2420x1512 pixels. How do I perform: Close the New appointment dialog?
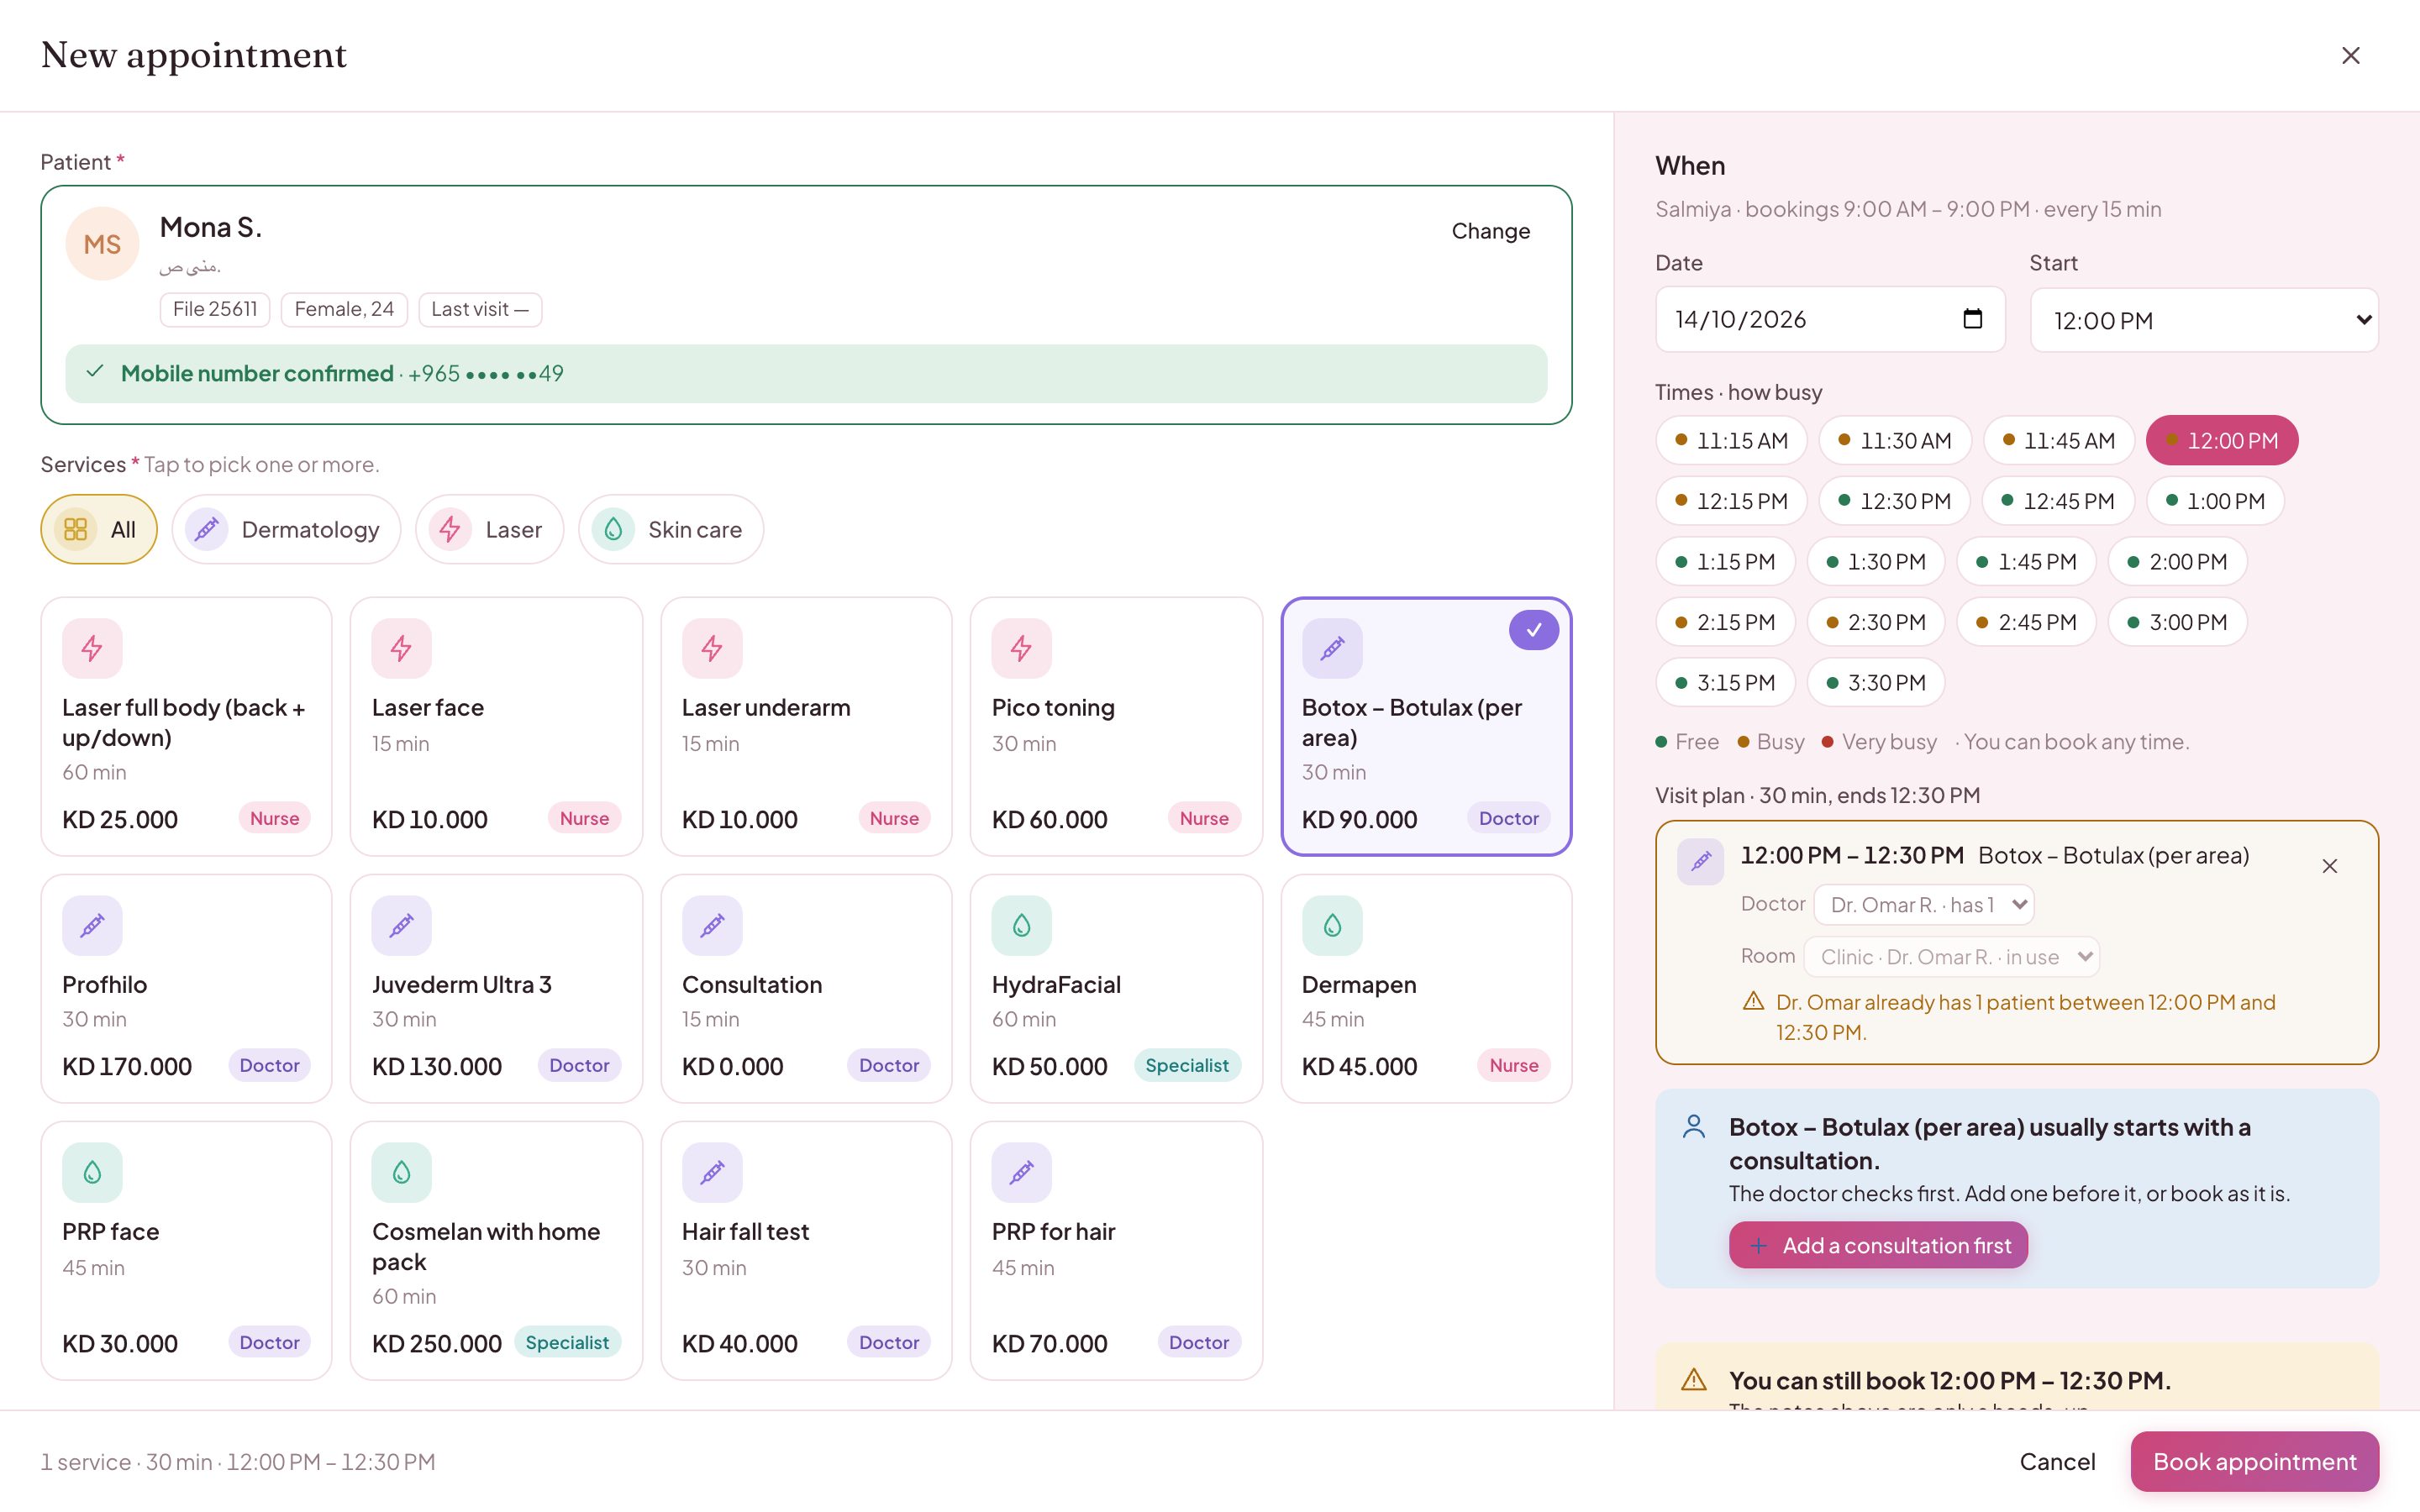click(x=2350, y=55)
